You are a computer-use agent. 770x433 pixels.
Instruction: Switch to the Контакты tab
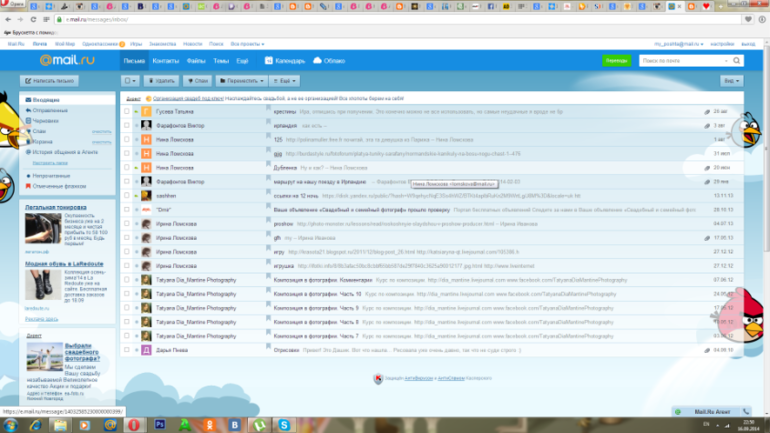pos(165,61)
